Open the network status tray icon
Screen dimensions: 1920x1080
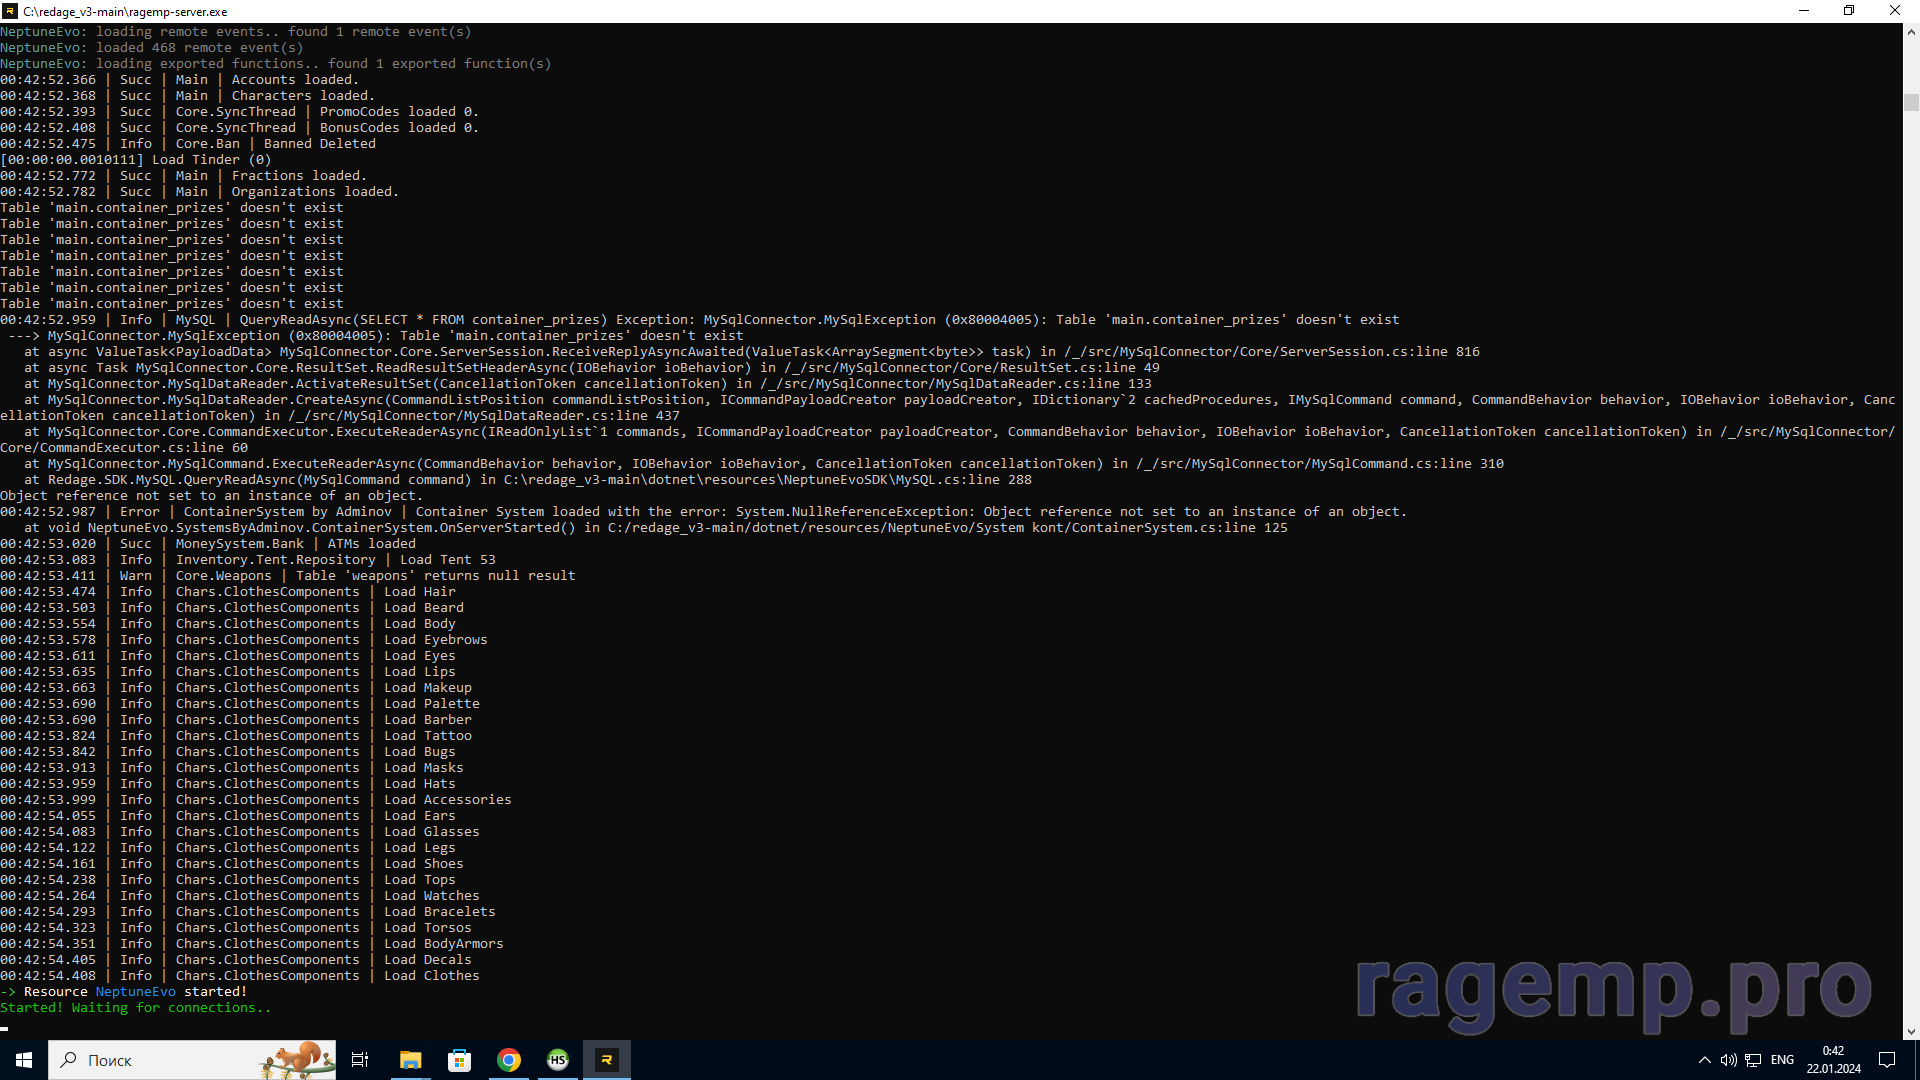coord(1753,1060)
